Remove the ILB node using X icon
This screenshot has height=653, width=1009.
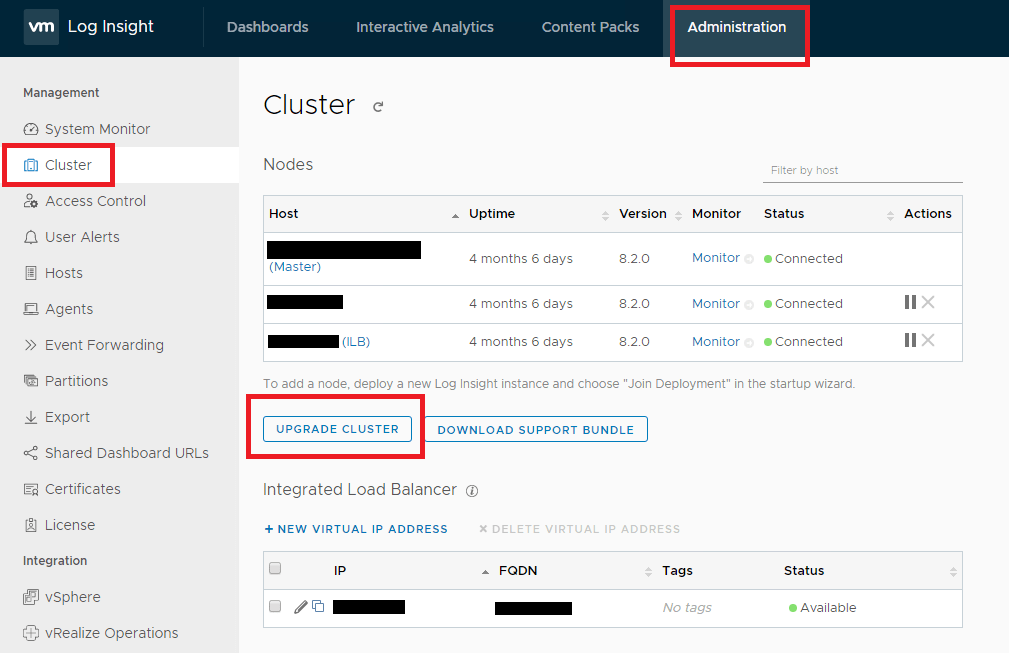(x=928, y=340)
